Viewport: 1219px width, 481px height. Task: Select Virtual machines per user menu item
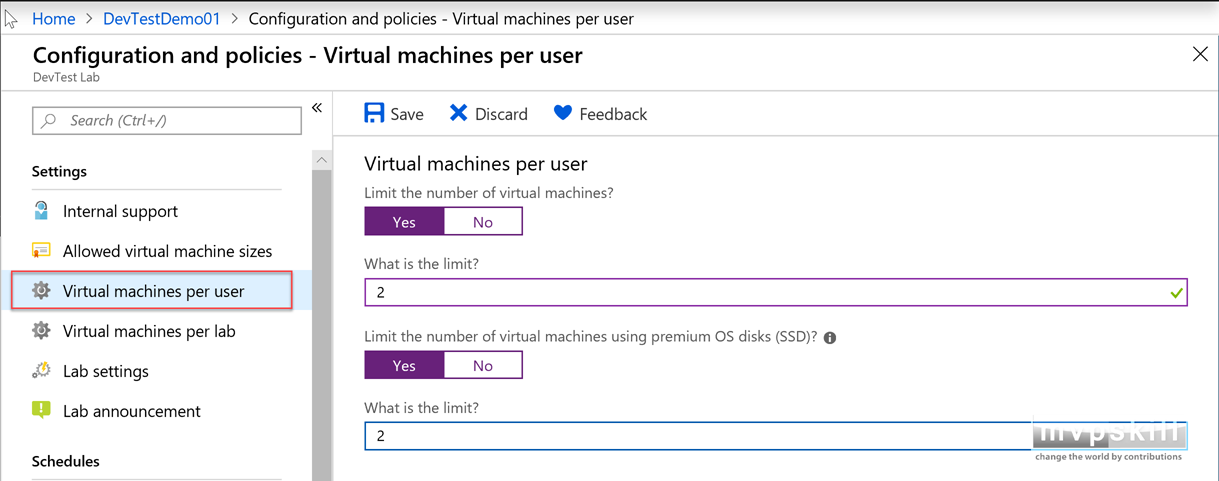[152, 291]
